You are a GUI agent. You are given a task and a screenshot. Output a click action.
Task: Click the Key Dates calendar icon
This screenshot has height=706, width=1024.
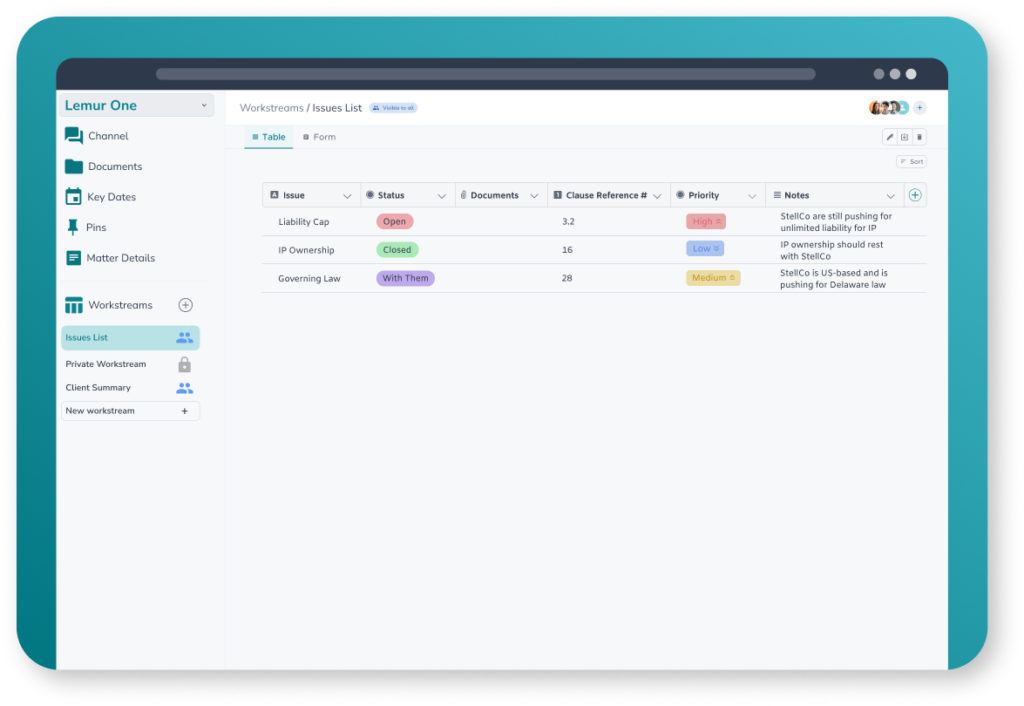click(x=74, y=197)
